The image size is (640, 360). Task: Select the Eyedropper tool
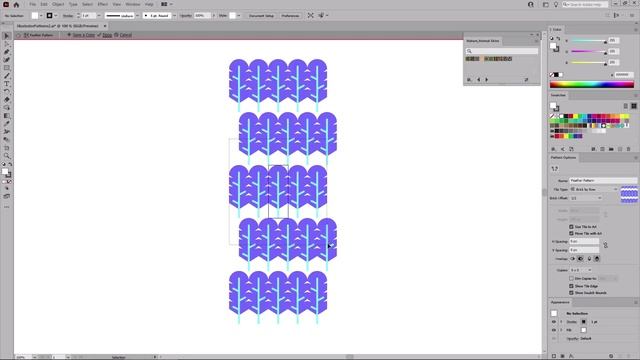point(7,124)
